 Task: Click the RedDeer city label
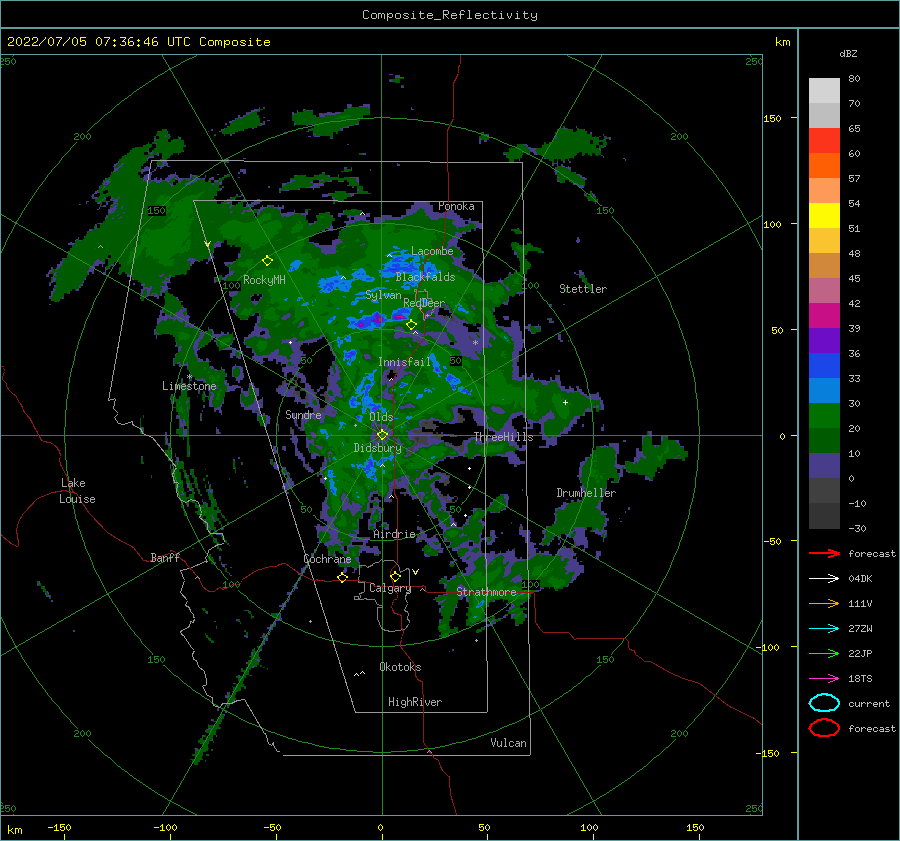click(424, 303)
